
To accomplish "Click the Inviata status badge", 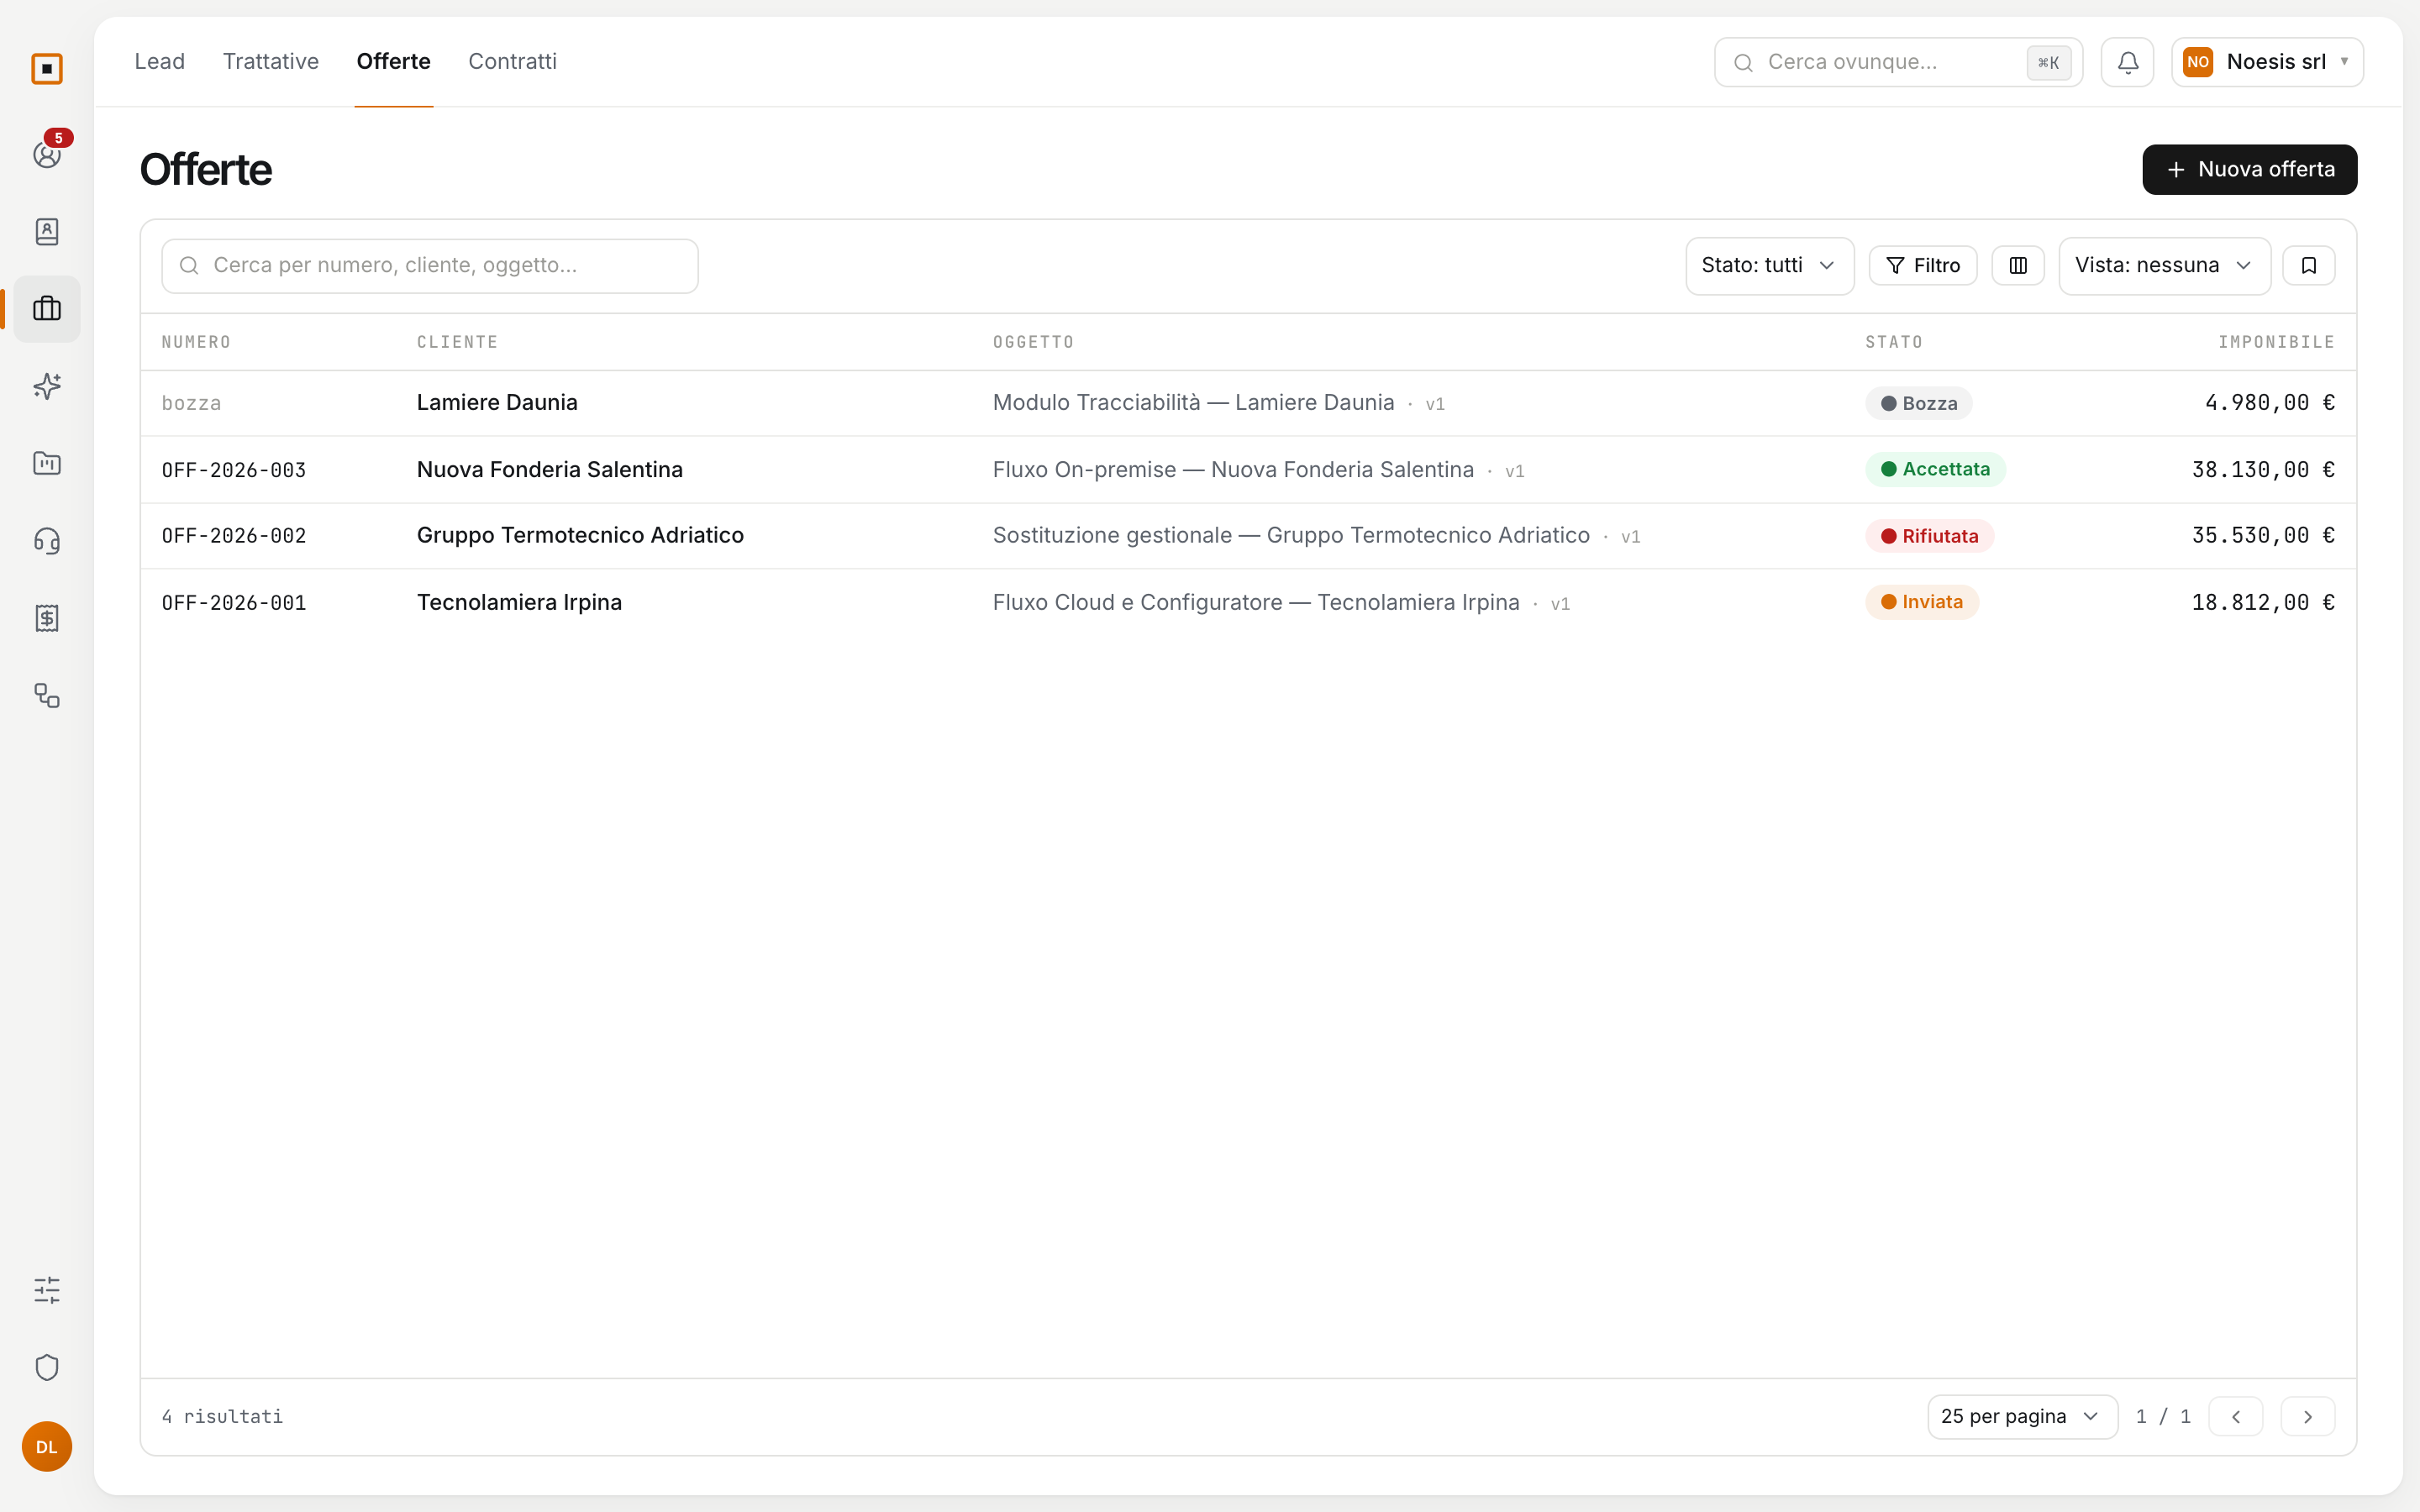I will (x=1921, y=602).
